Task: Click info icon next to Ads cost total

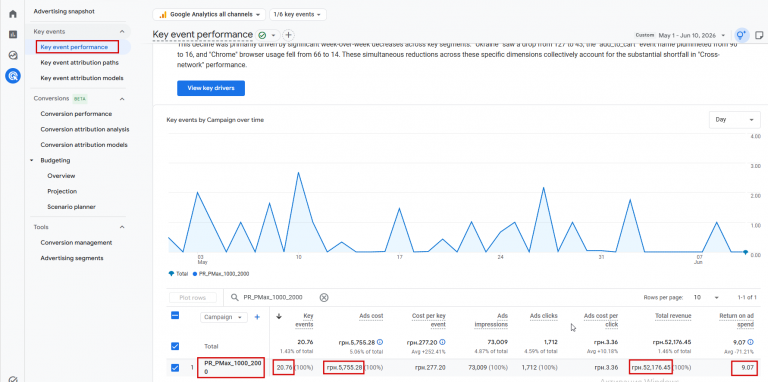Action: [380, 342]
